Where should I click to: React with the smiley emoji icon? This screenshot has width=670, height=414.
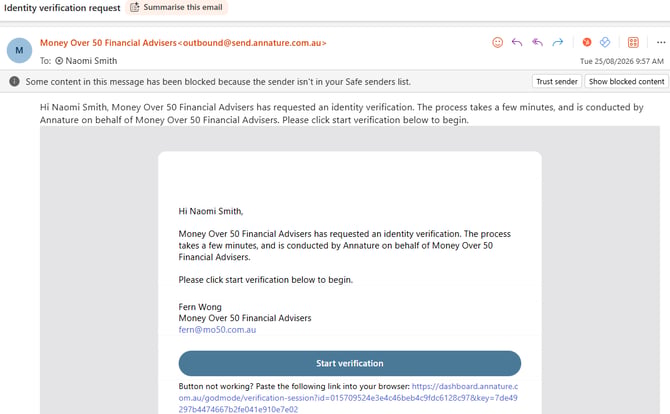click(x=497, y=42)
